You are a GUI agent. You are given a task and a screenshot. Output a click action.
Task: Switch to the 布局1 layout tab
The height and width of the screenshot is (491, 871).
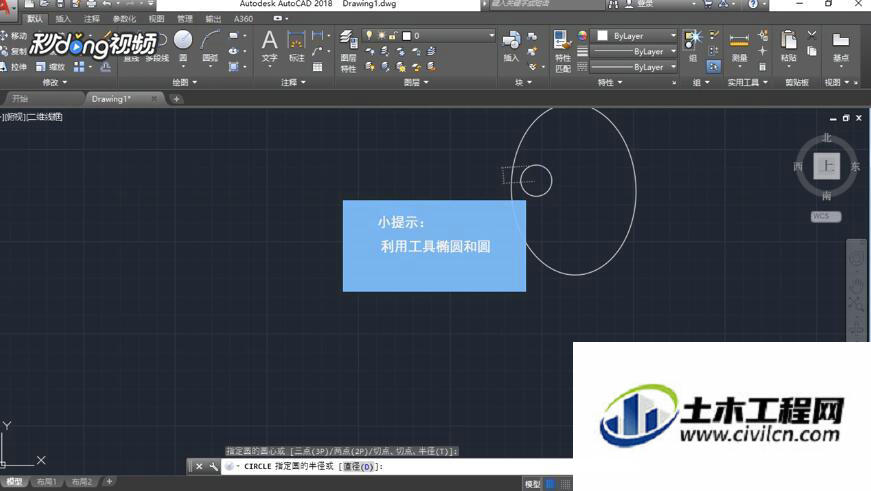[47, 482]
